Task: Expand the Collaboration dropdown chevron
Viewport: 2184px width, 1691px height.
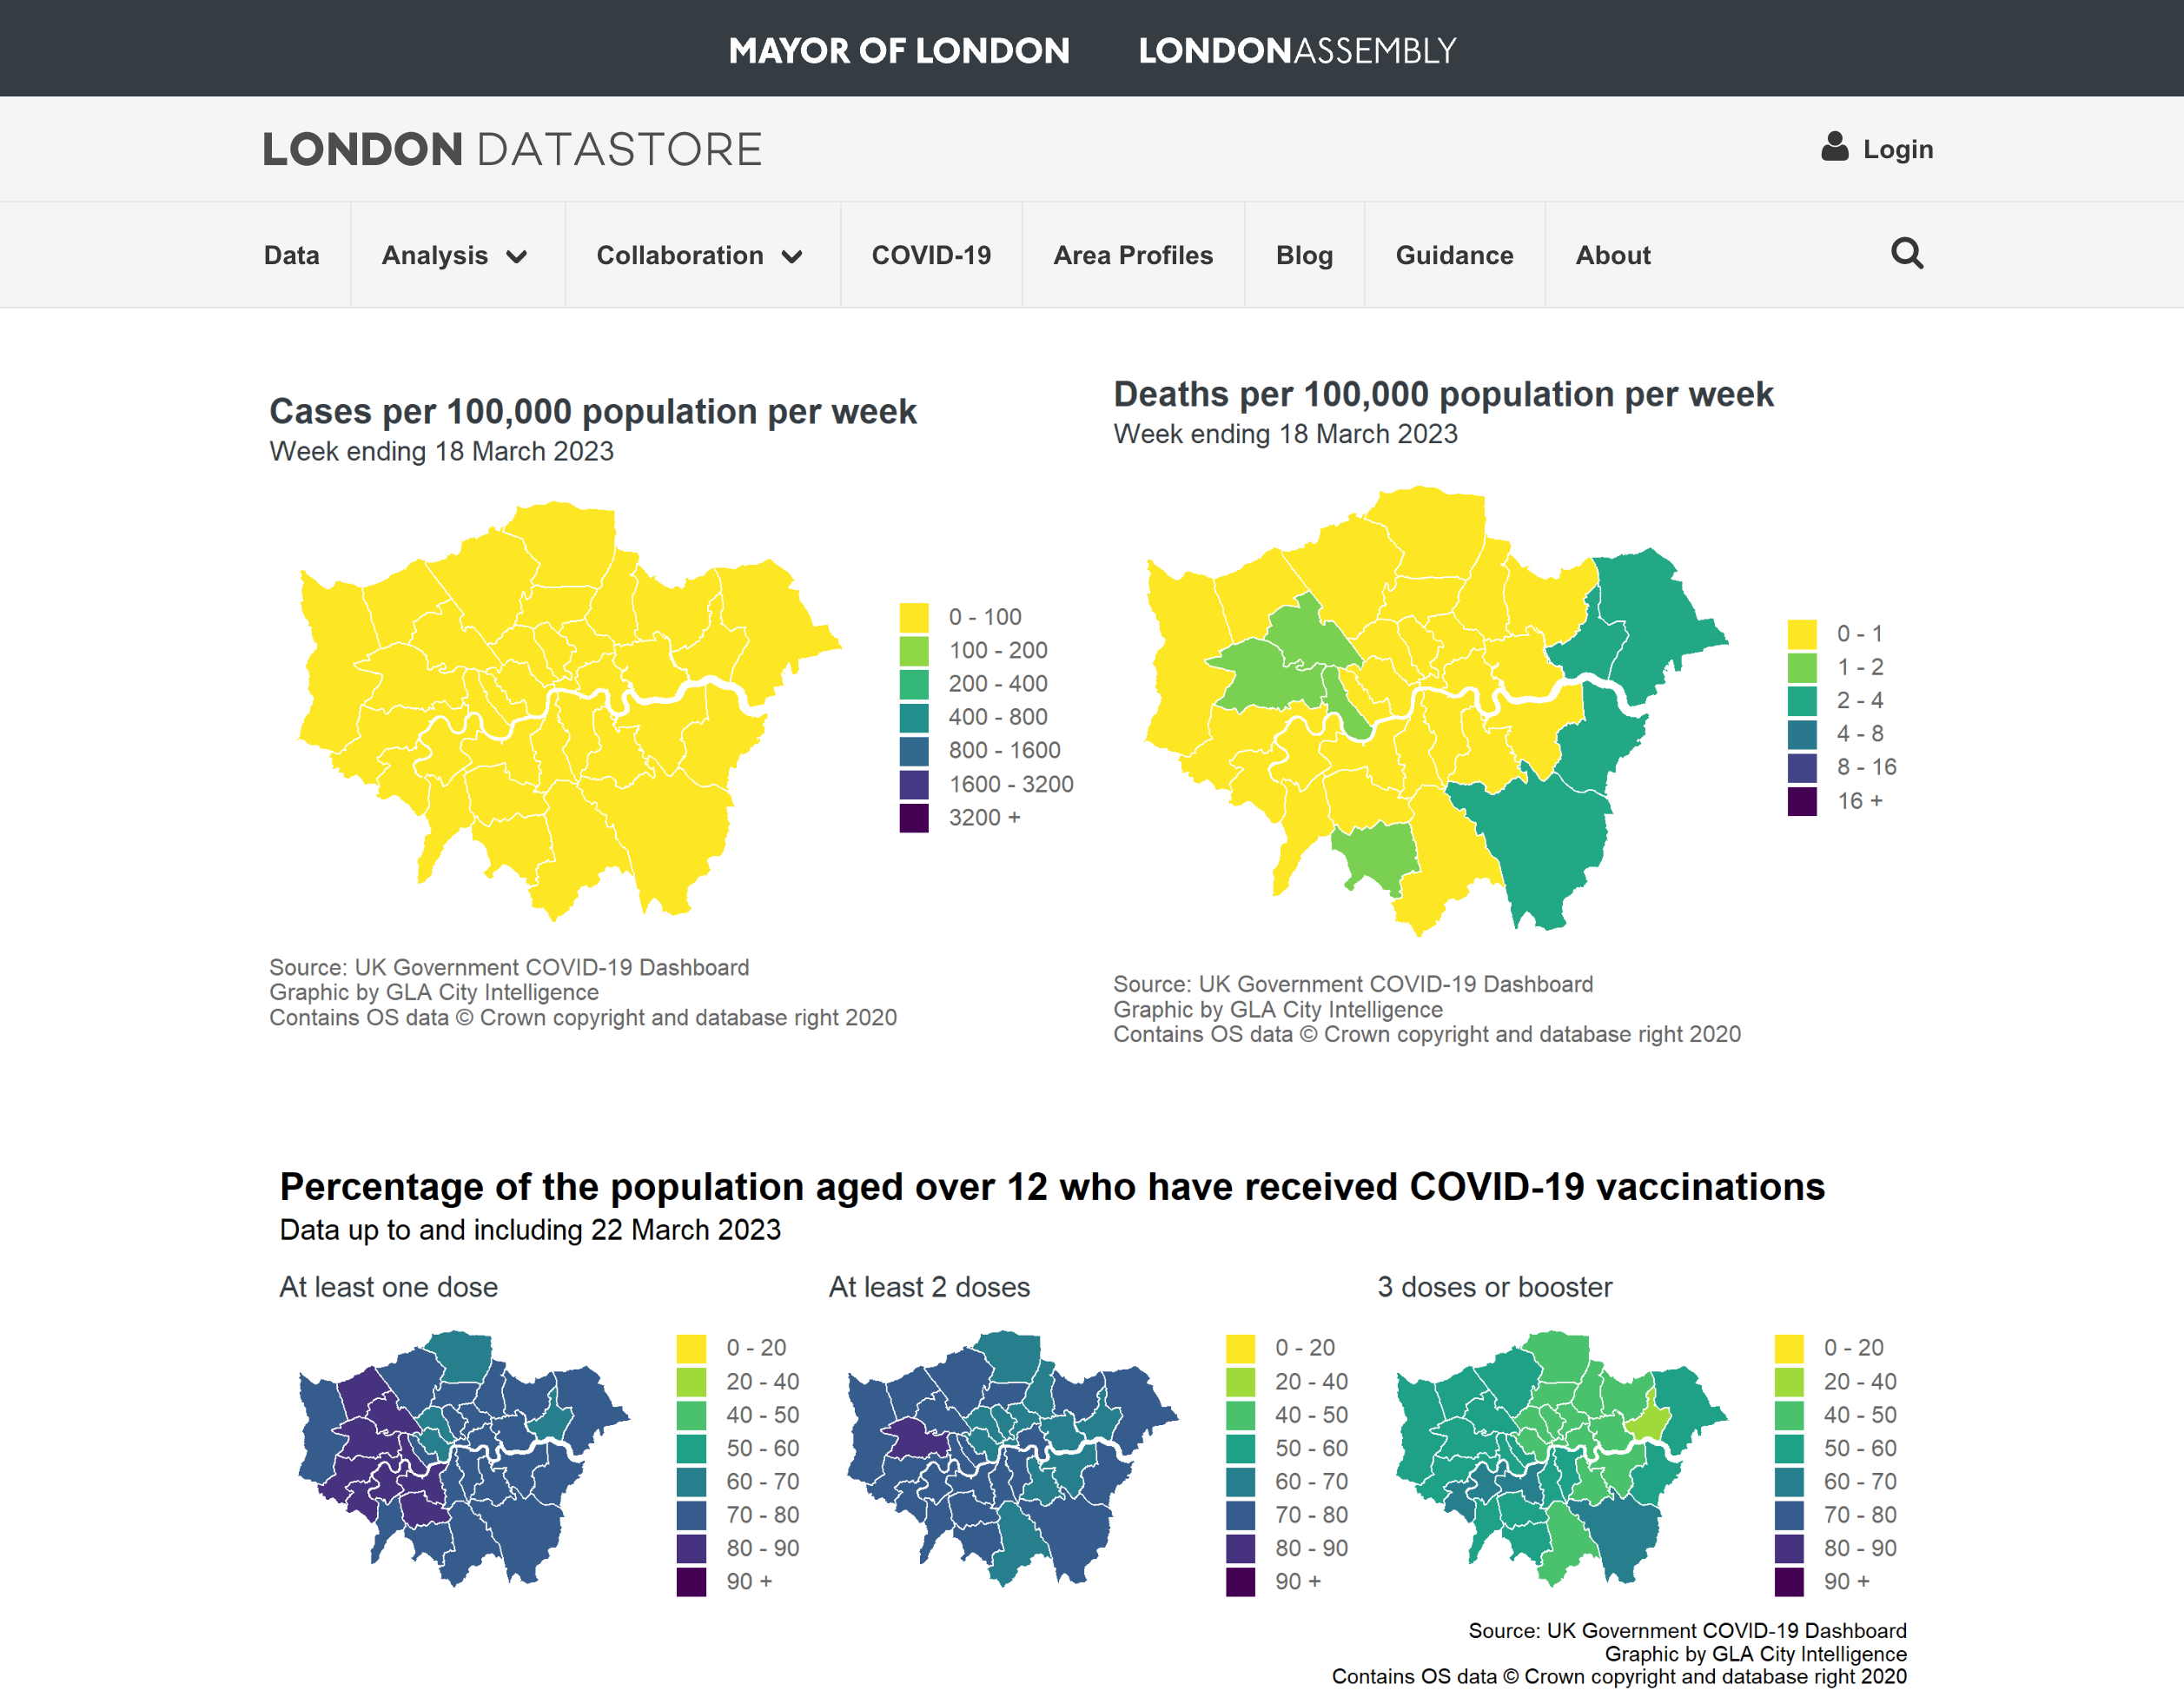Action: [792, 257]
